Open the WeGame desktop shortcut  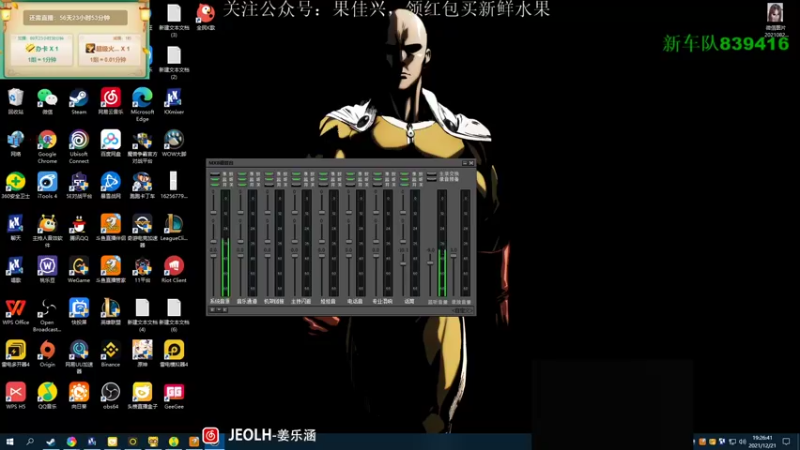tap(79, 269)
